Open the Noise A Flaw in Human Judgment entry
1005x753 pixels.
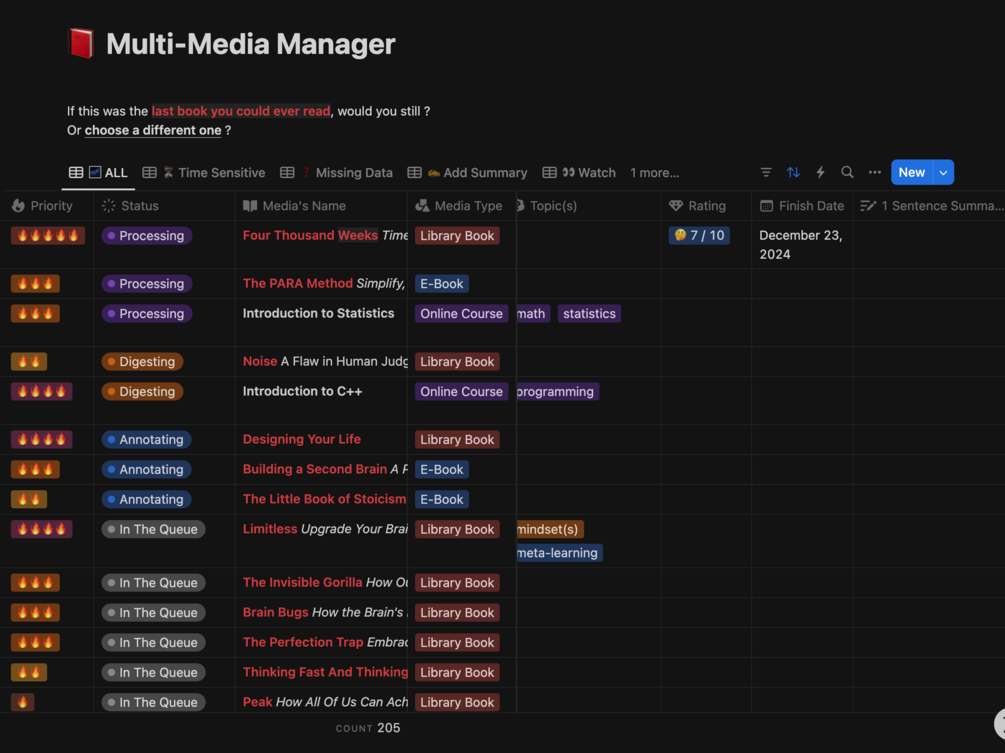pyautogui.click(x=325, y=361)
